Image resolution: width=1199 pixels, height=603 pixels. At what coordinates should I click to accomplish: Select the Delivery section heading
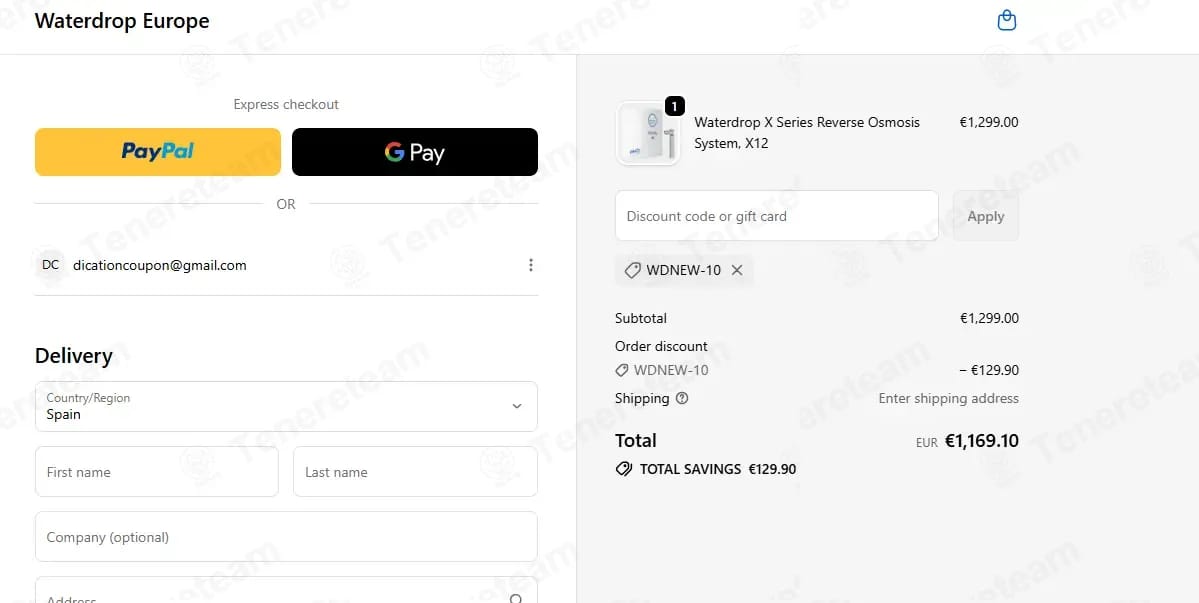coord(73,356)
